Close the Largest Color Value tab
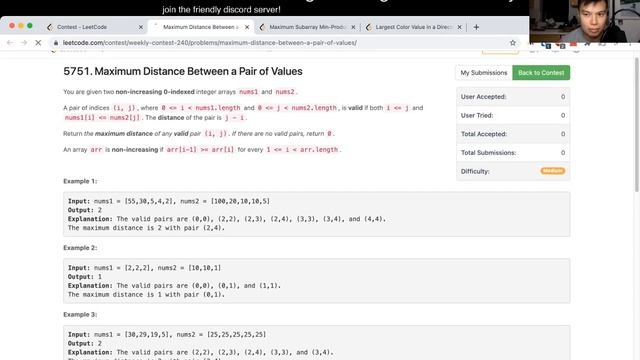The image size is (640, 360). point(459,27)
